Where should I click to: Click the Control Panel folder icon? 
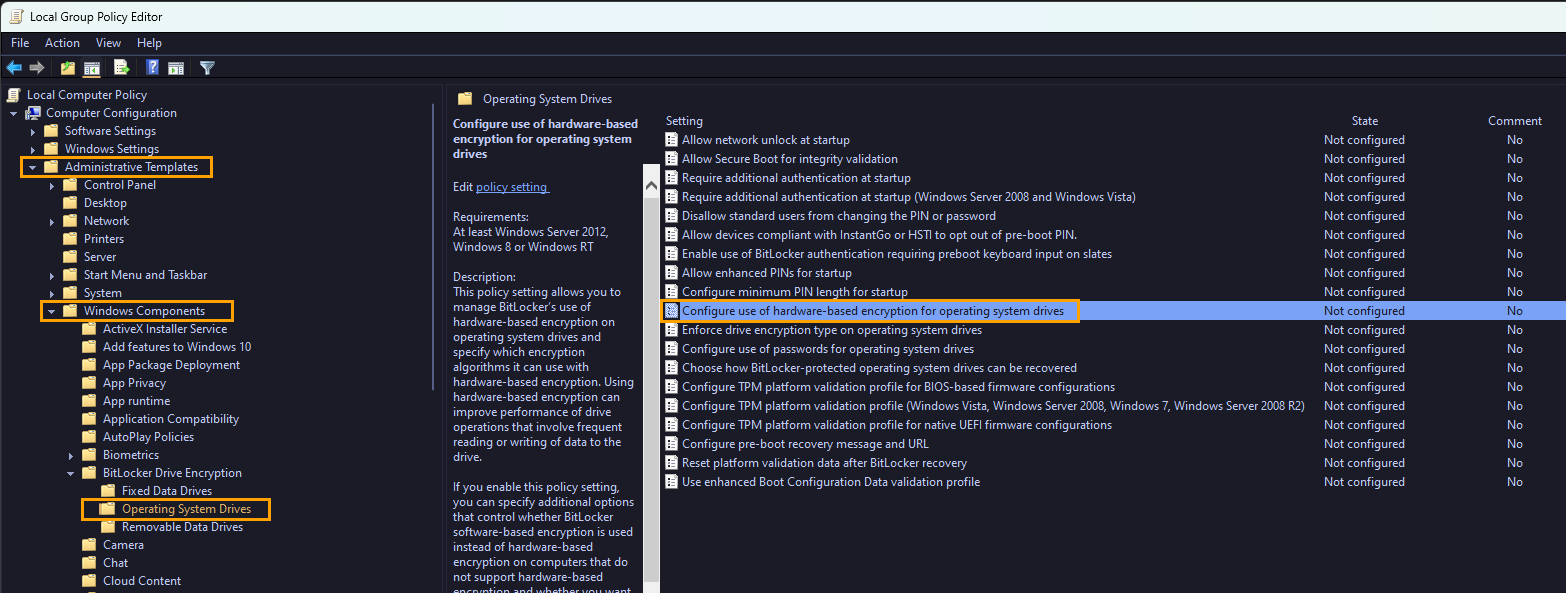click(x=70, y=185)
